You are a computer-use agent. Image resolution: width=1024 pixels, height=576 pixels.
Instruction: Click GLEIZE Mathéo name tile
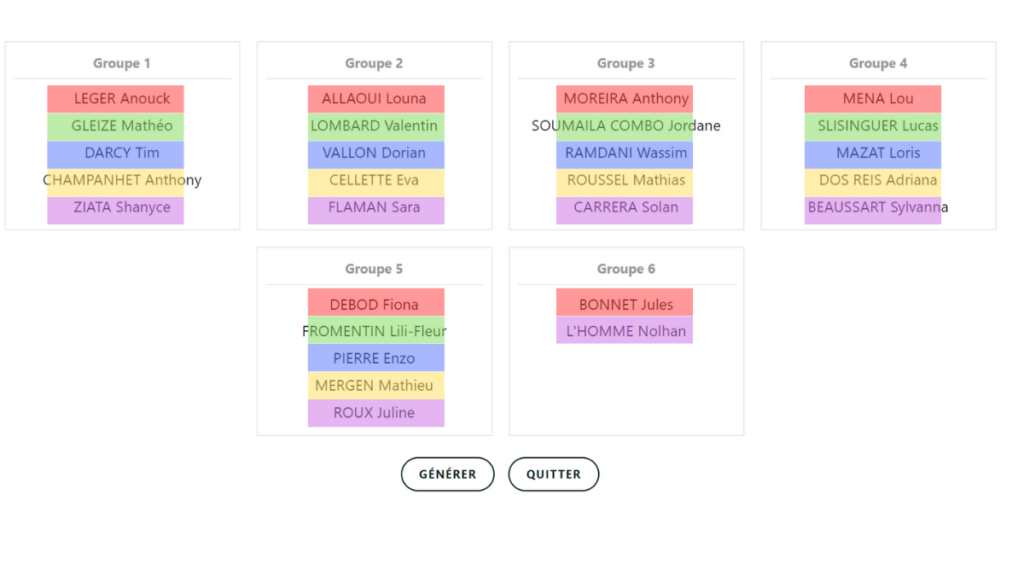click(116, 126)
